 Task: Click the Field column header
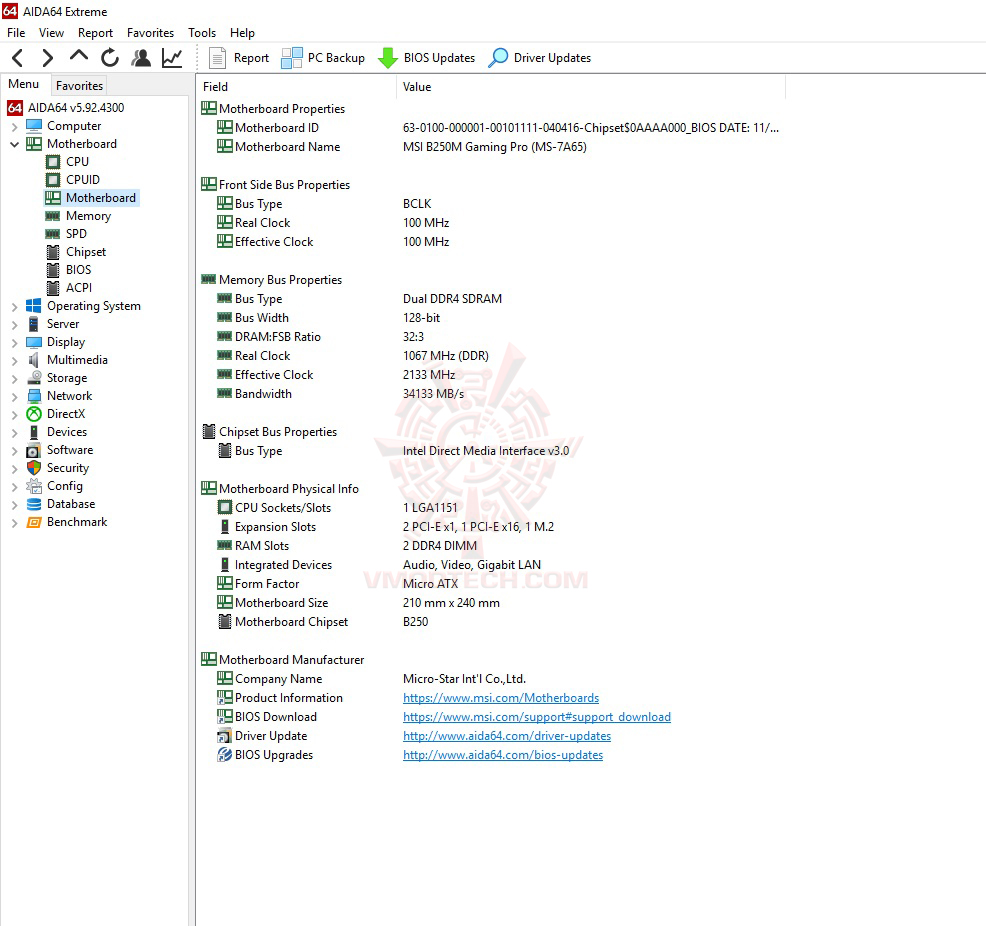click(x=296, y=87)
